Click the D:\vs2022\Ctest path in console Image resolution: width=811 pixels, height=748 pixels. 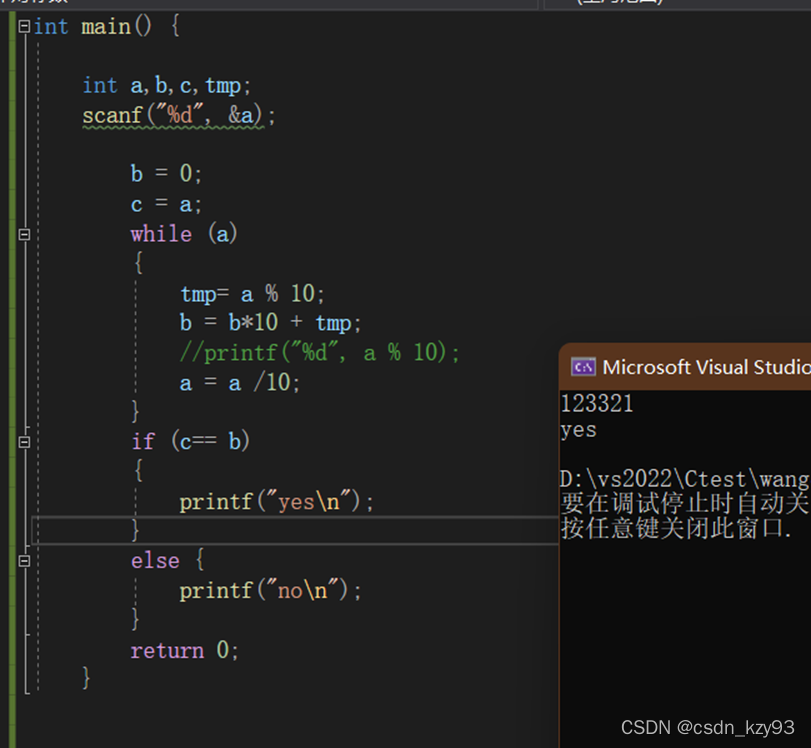coord(685,479)
